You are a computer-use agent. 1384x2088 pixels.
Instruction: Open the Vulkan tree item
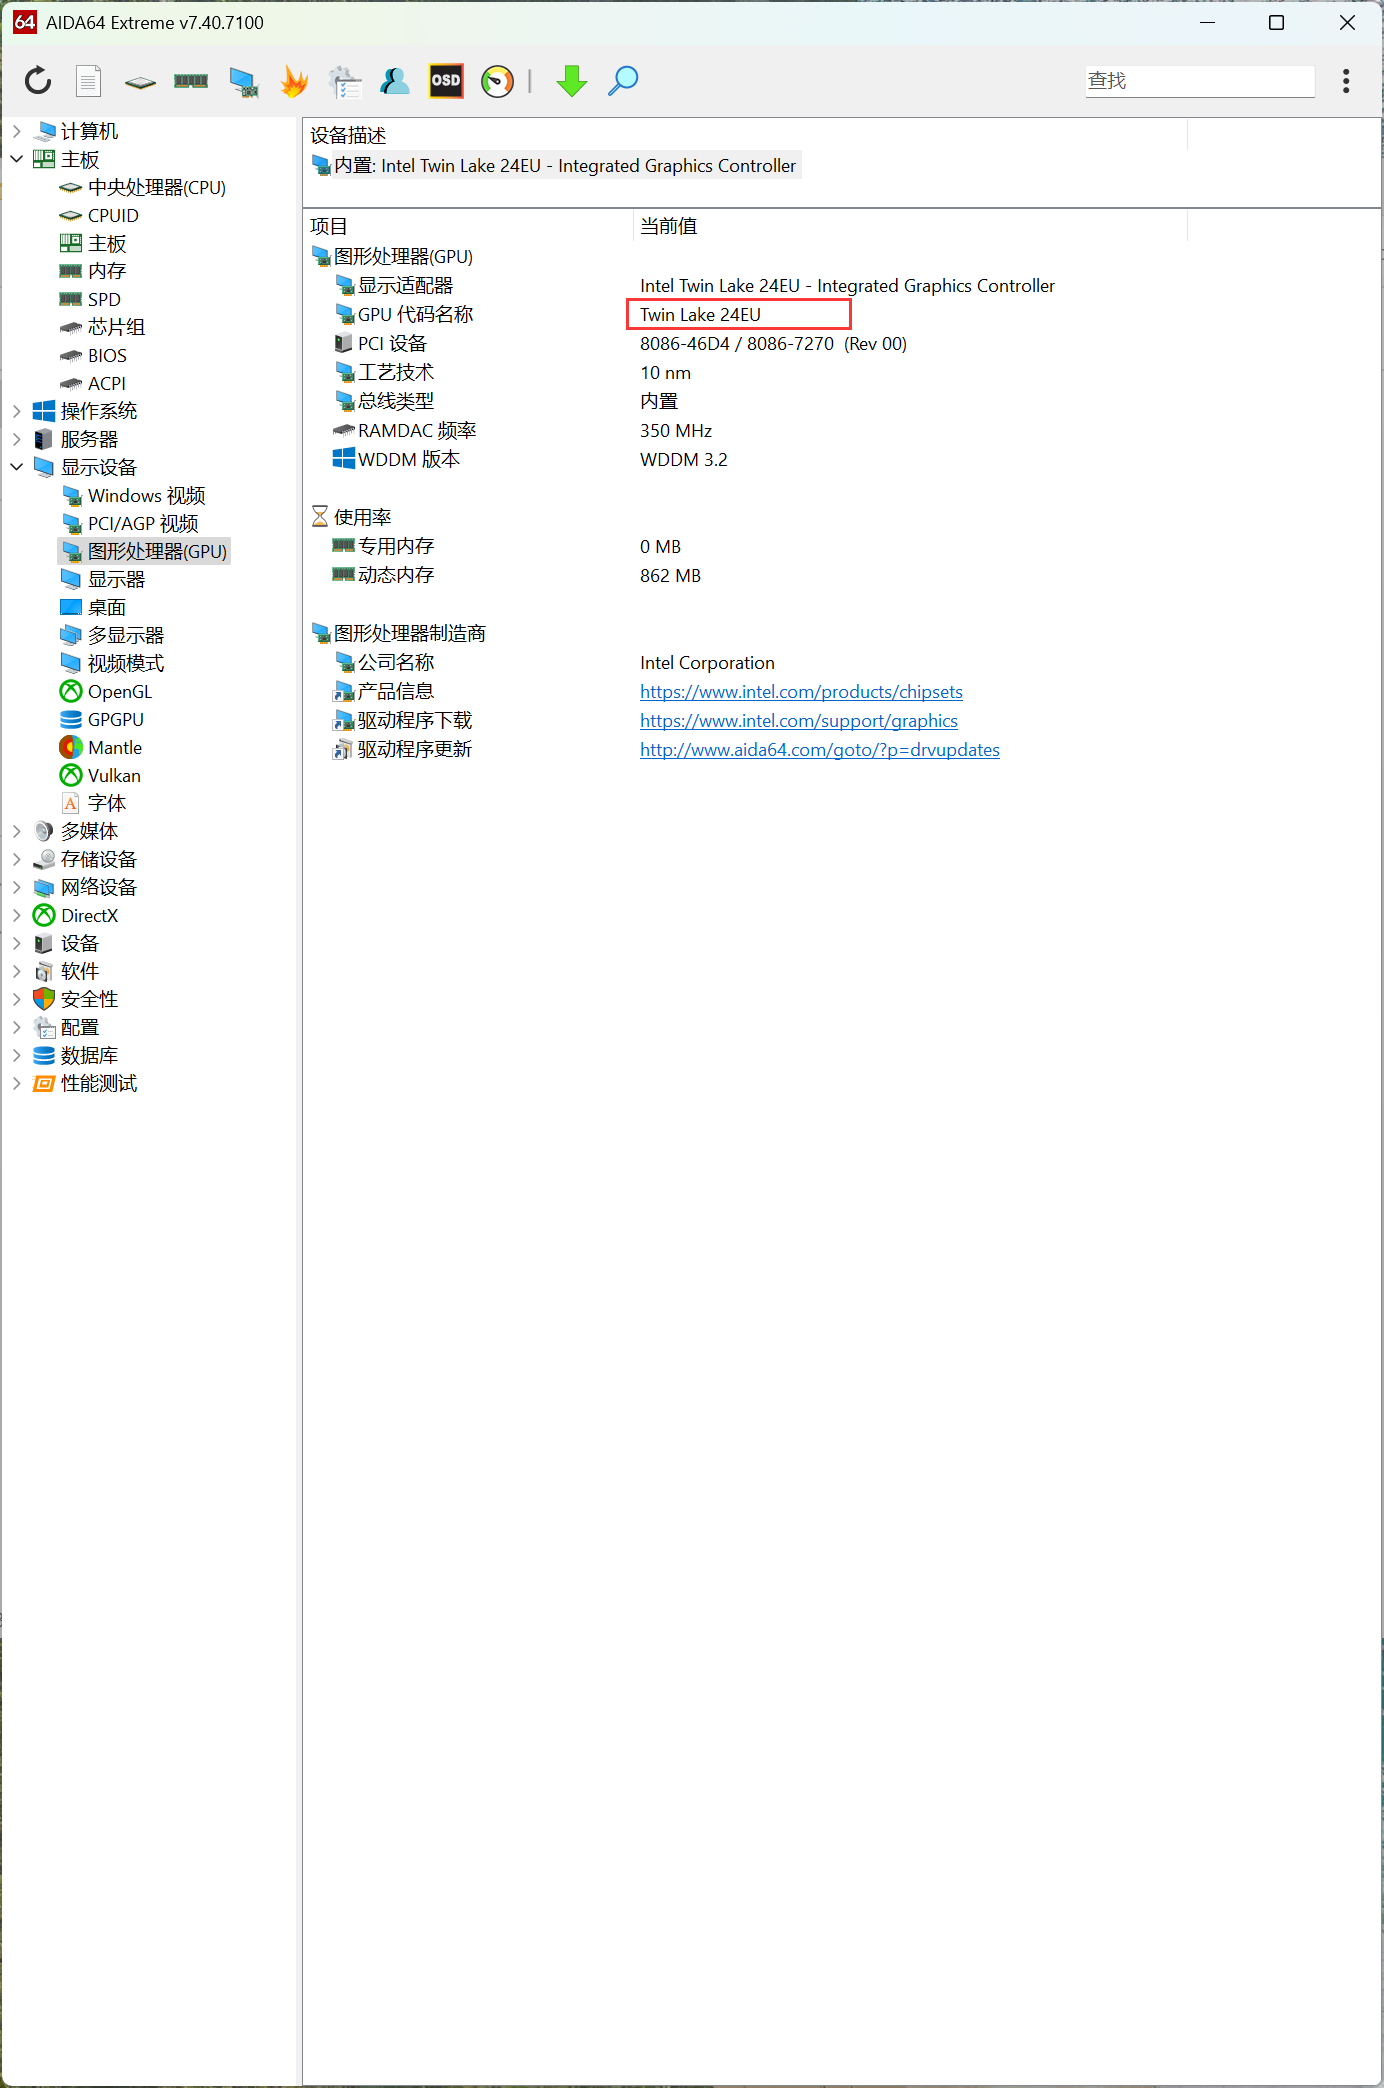[100, 775]
